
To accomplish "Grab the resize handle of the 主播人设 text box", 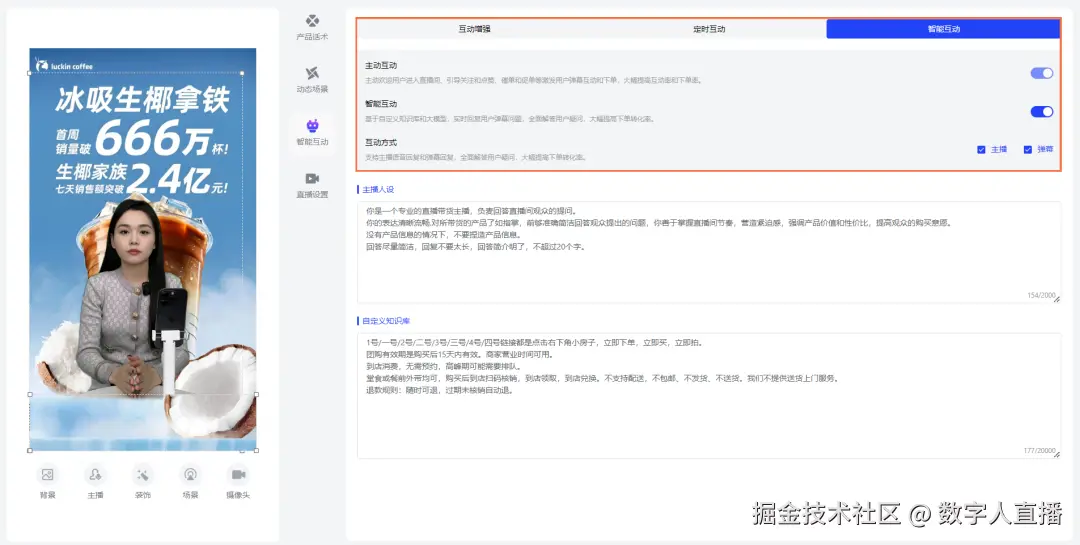I will tap(1057, 299).
